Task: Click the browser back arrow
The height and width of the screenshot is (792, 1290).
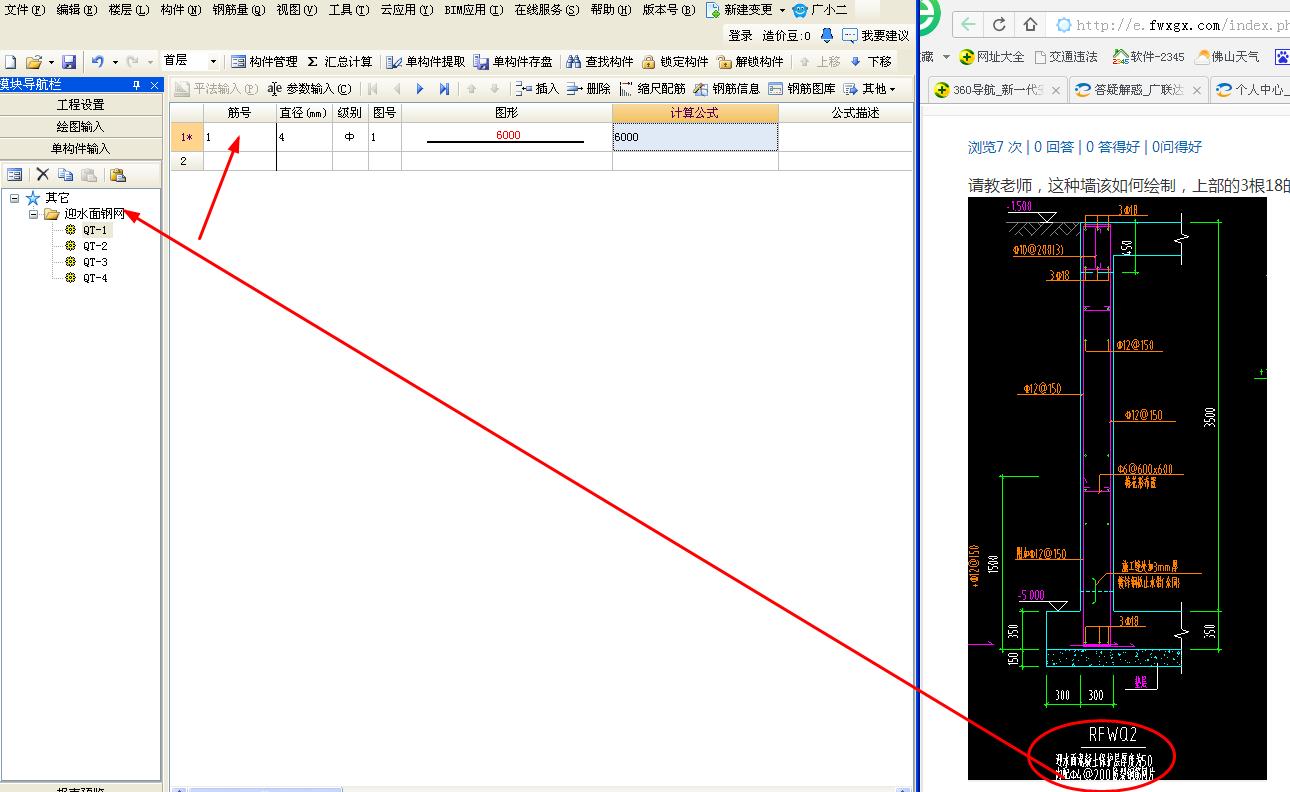Action: [968, 24]
